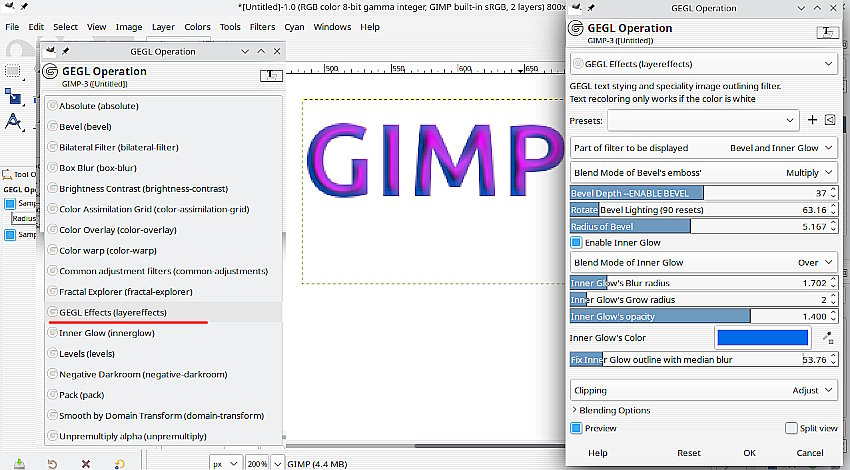This screenshot has width=850, height=470.
Task: Open Blend Mode of Inner Glow dropdown
Action: [x=703, y=262]
